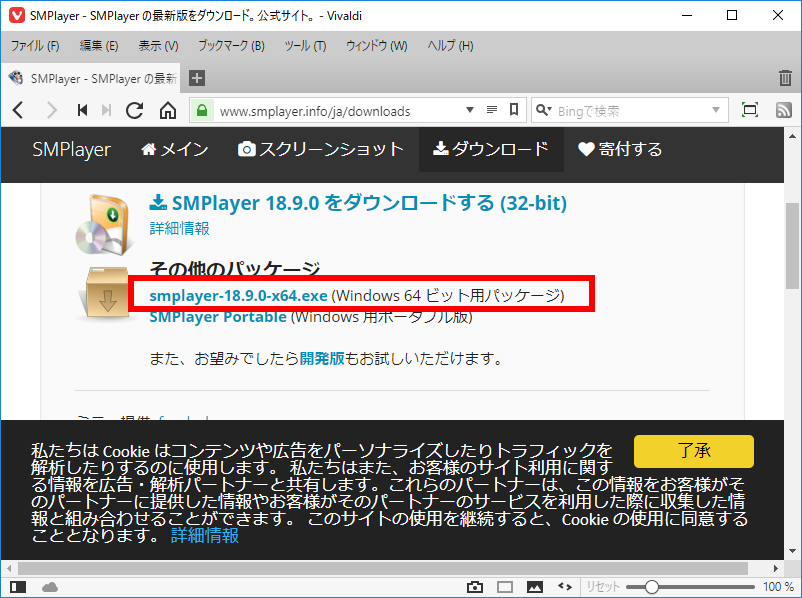Reload the current page
This screenshot has height=598, width=802.
pos(135,110)
